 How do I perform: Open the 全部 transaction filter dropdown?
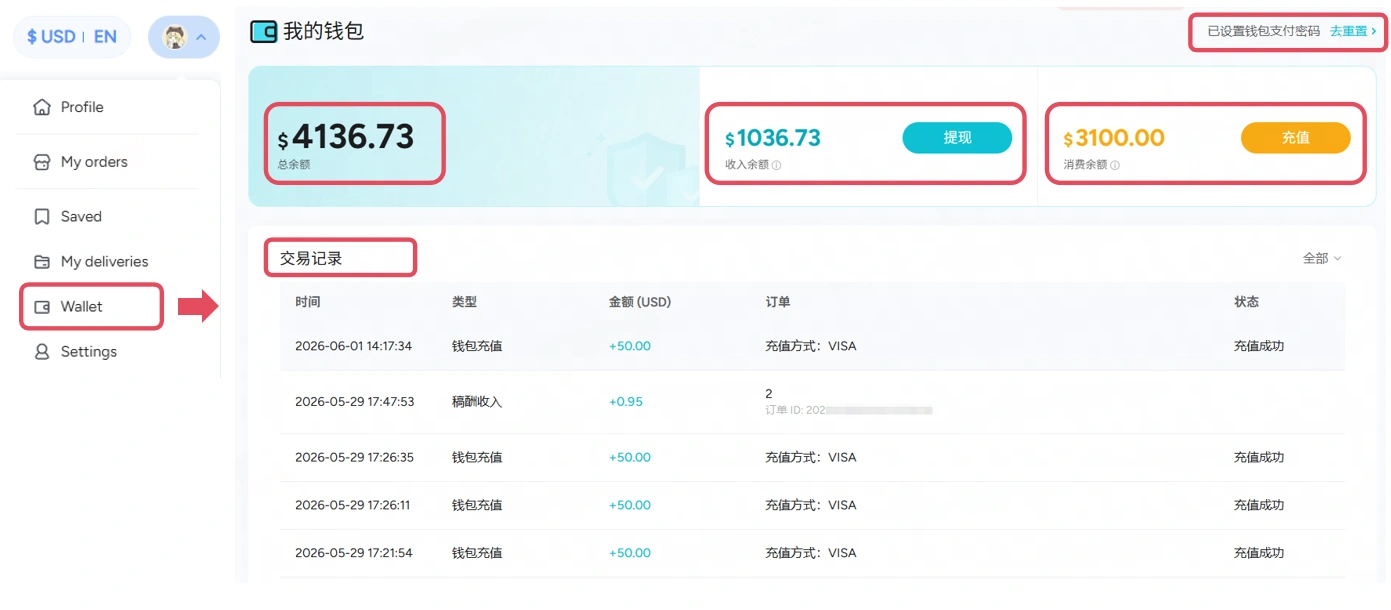point(1322,258)
